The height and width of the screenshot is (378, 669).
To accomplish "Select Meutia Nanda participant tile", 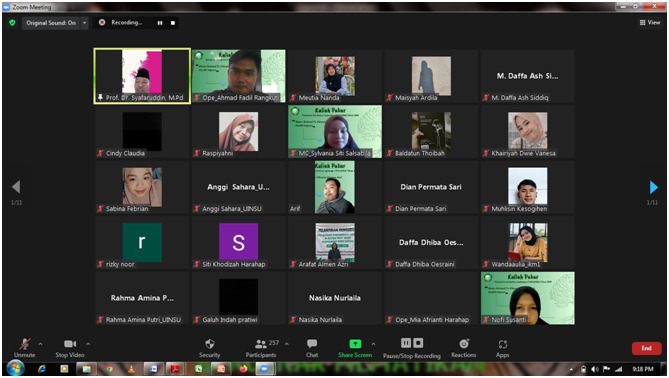I will (335, 76).
